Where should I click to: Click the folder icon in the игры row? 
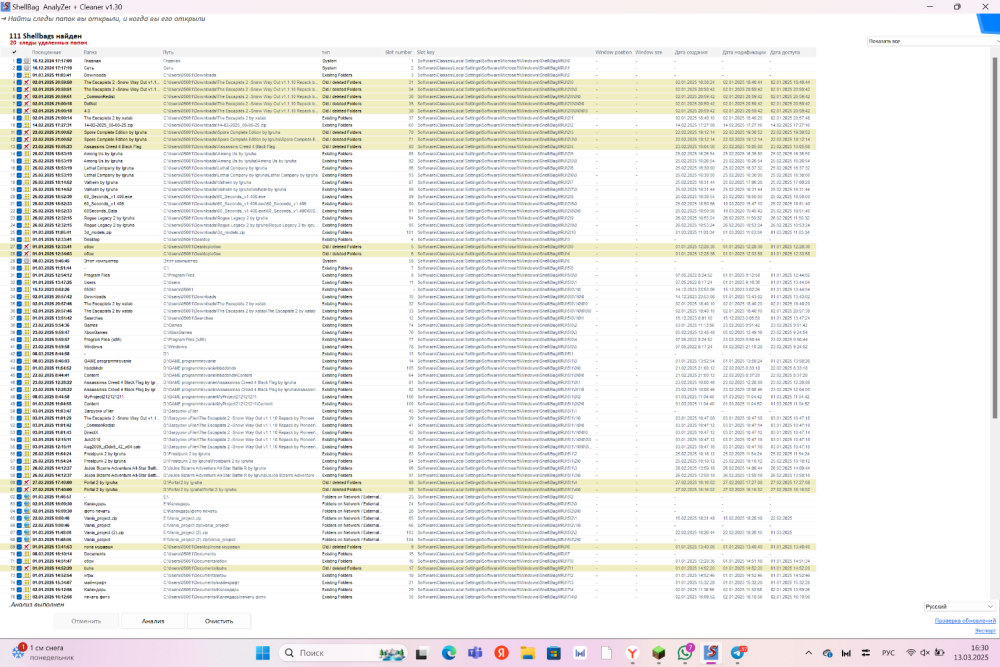[26, 575]
